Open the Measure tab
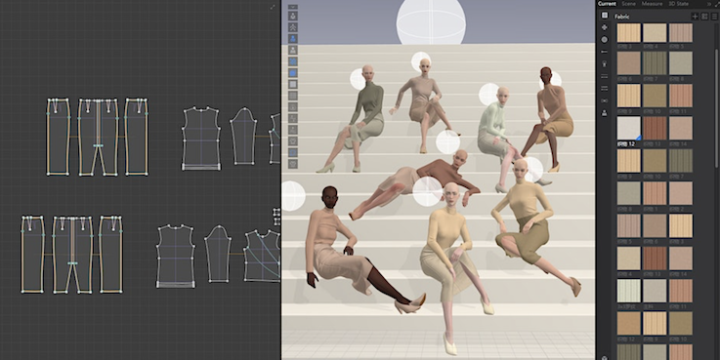 652,4
